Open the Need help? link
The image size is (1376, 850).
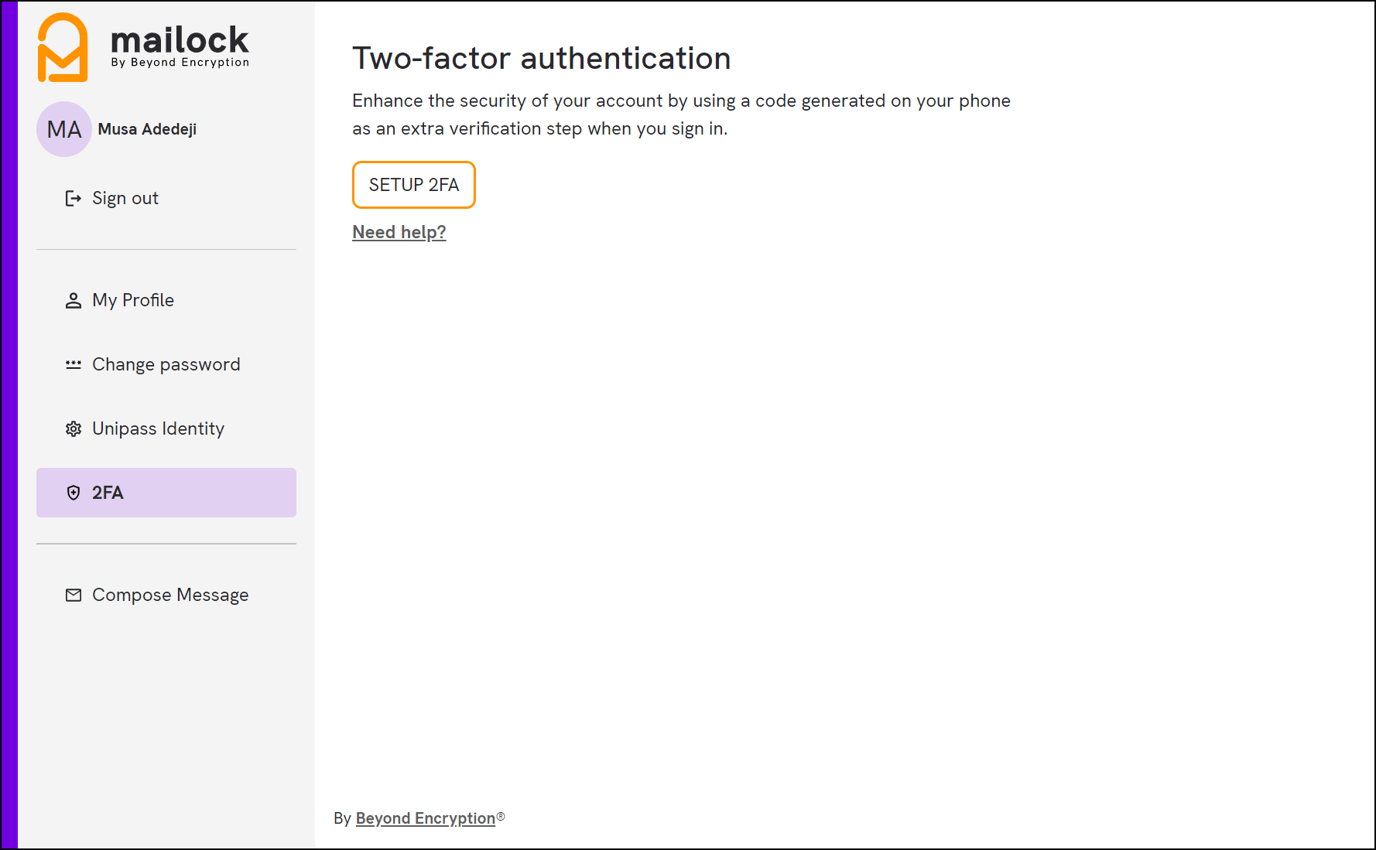[398, 232]
